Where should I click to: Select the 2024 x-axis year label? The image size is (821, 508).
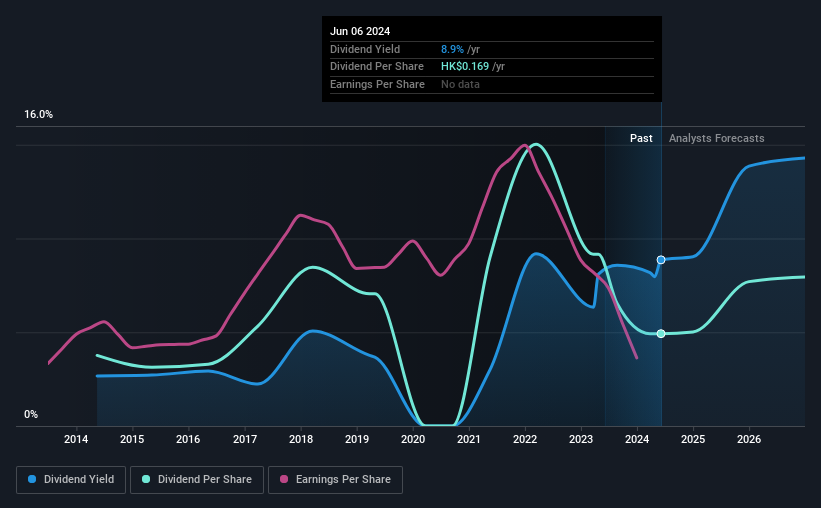point(637,439)
